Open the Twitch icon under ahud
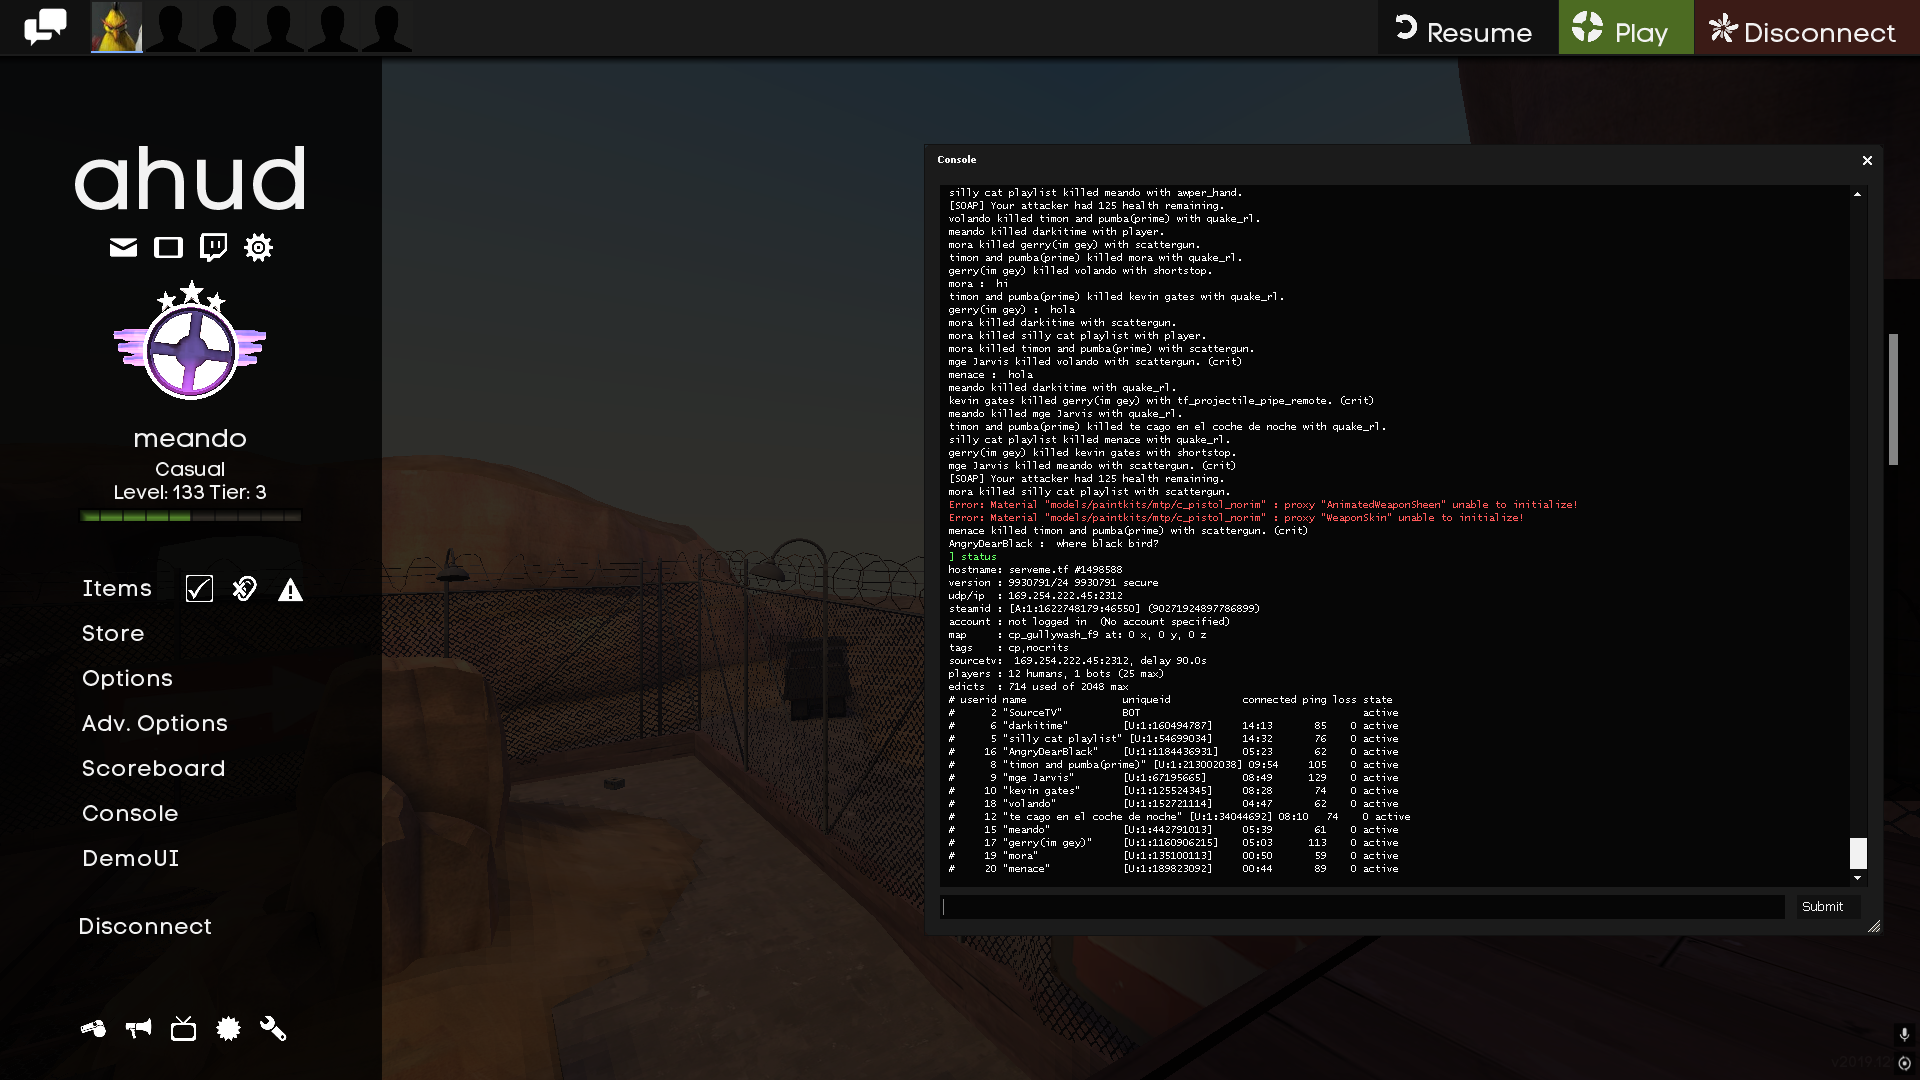Image resolution: width=1920 pixels, height=1080 pixels. pyautogui.click(x=213, y=247)
